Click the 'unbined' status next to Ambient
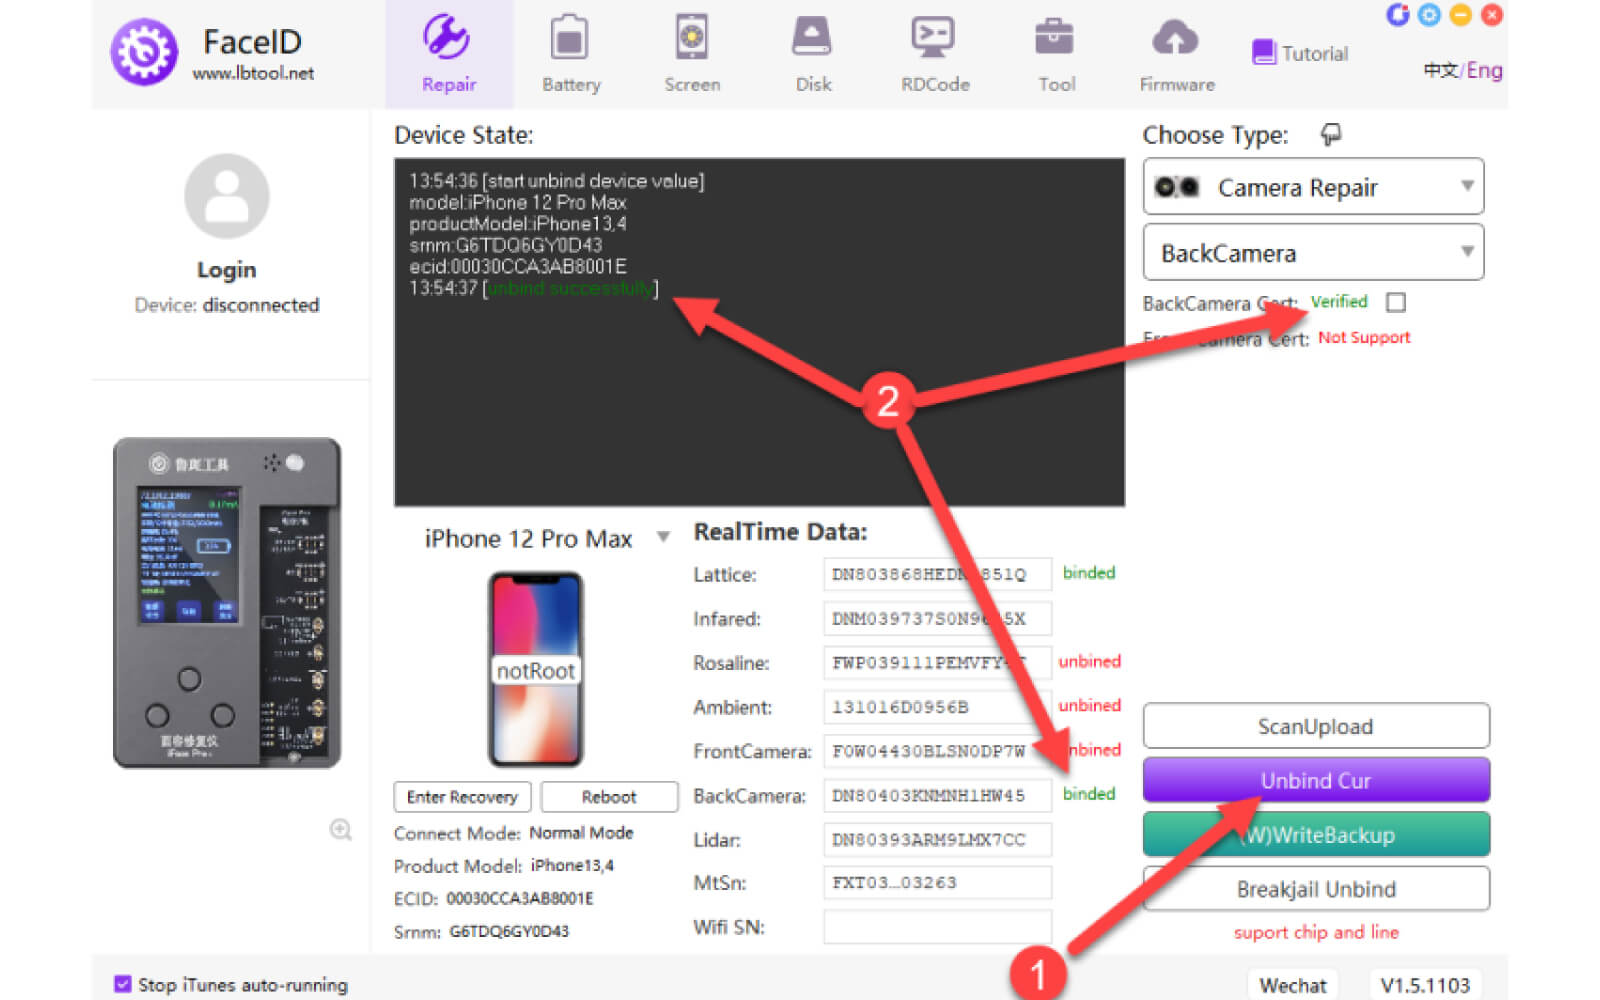This screenshot has width=1600, height=1000. point(1090,705)
